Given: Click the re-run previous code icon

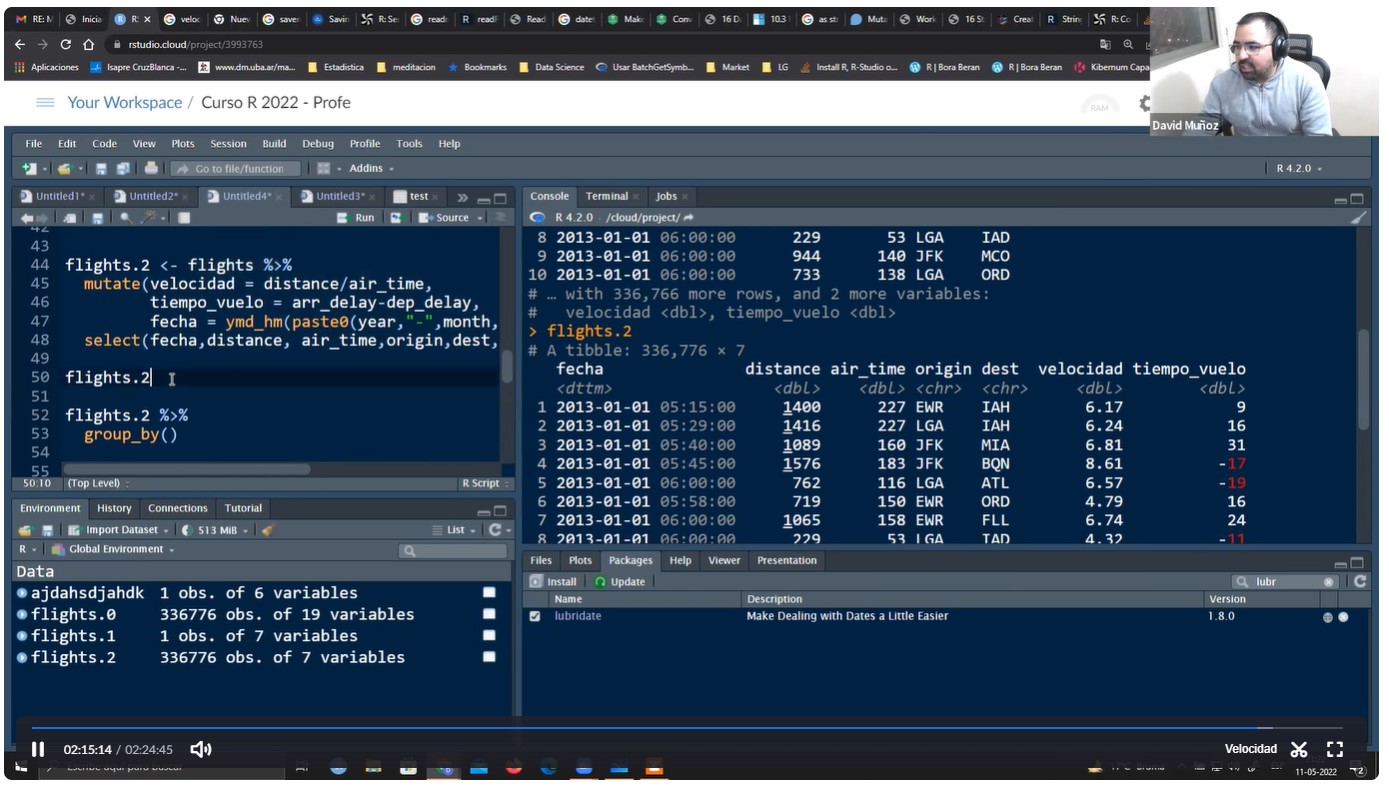Looking at the screenshot, I should pos(396,218).
